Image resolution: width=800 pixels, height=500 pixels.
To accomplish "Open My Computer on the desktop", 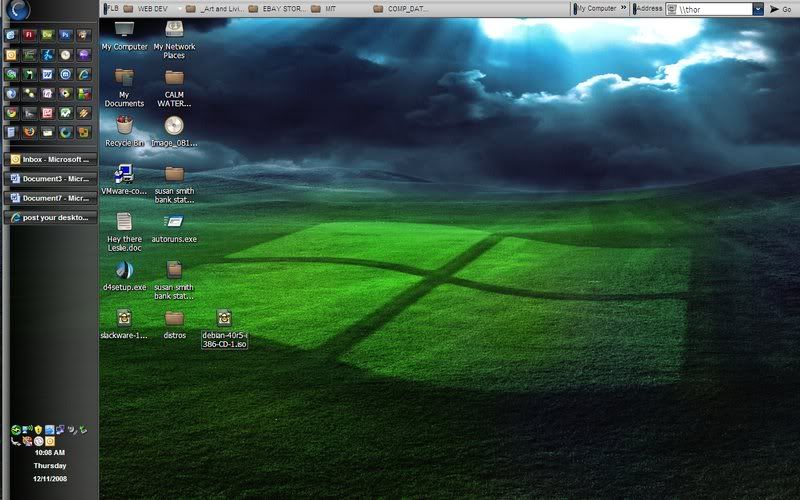I will [x=124, y=30].
